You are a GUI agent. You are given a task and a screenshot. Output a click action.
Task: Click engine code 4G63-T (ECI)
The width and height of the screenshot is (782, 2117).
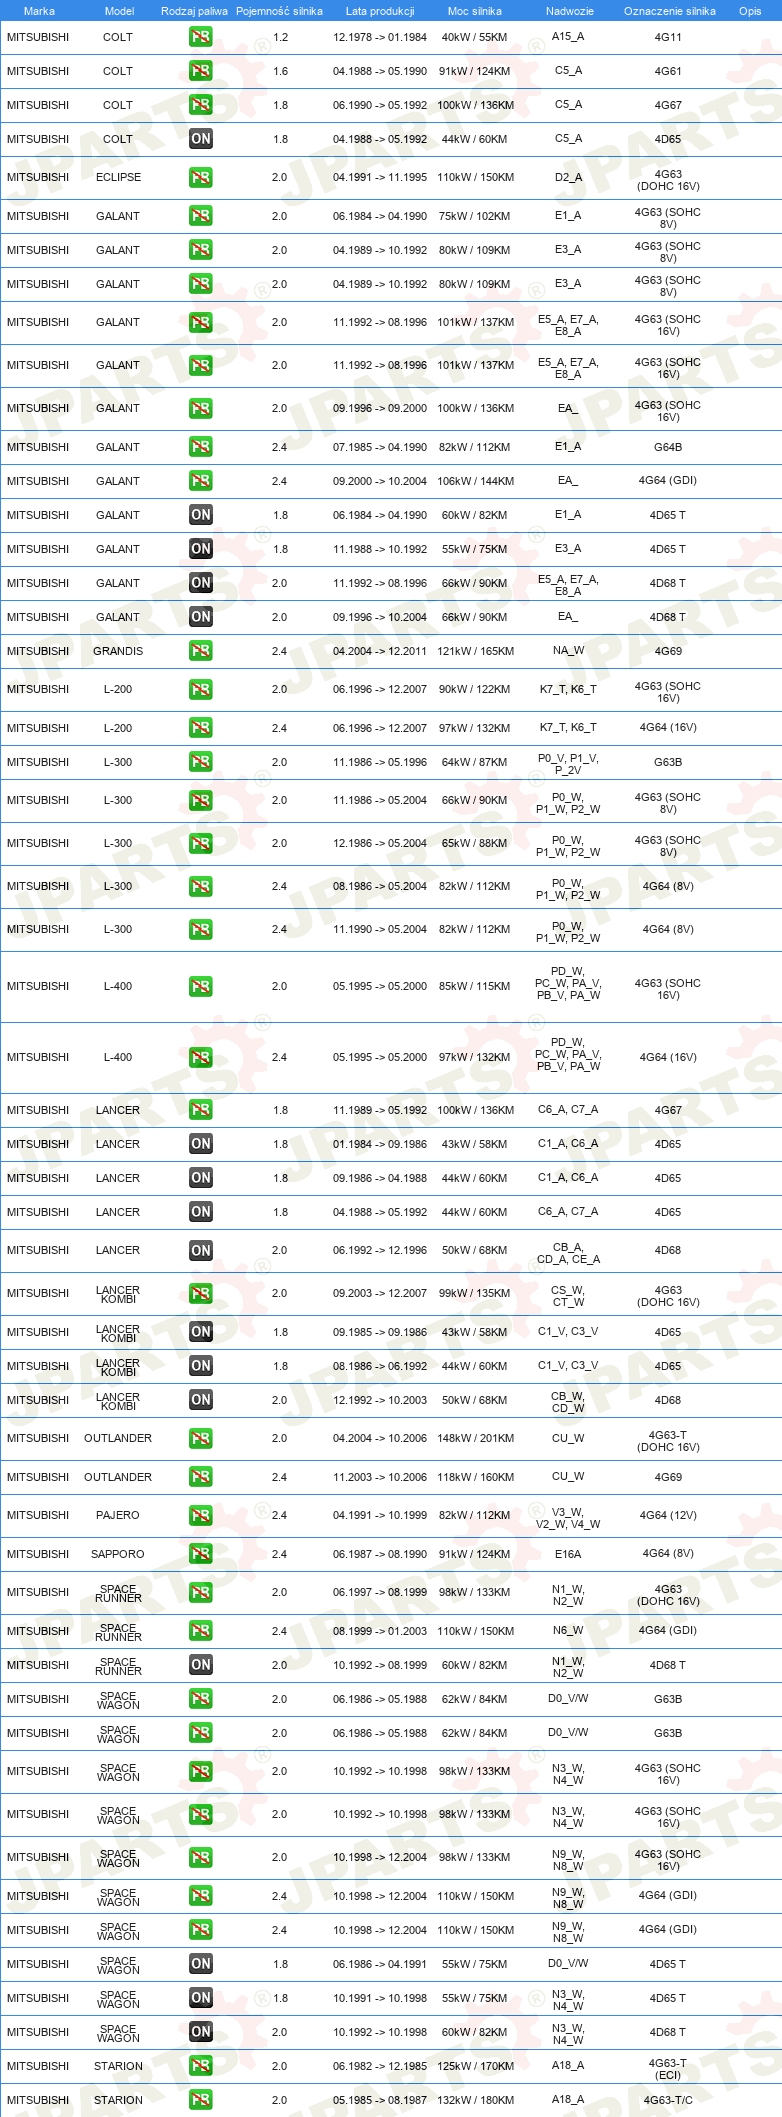pos(668,2068)
